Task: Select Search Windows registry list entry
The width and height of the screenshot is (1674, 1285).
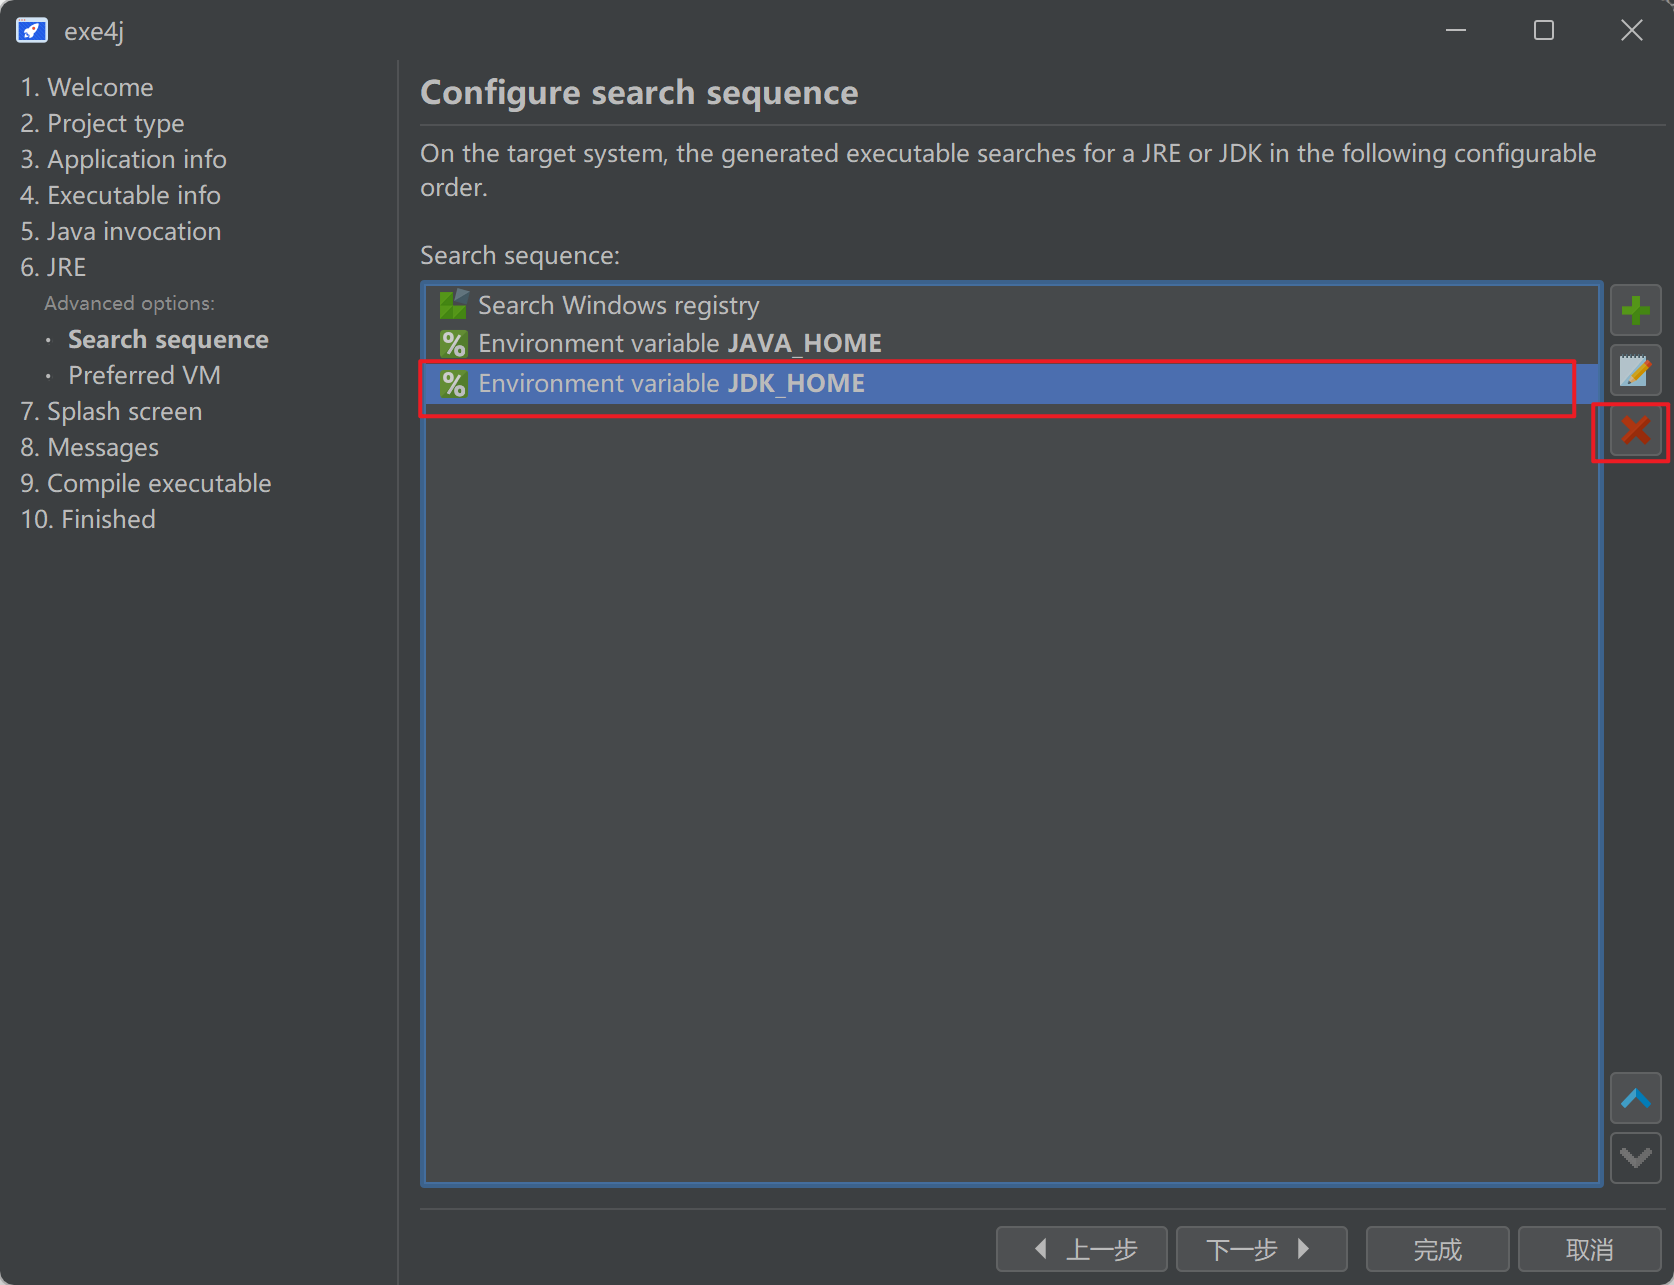Action: [x=618, y=305]
